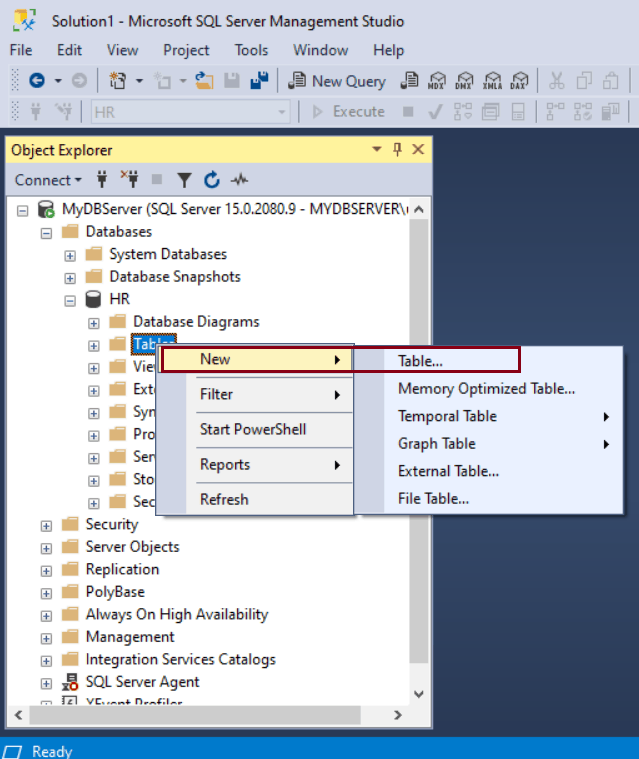Click the DMX Query toolbar icon

click(x=464, y=81)
